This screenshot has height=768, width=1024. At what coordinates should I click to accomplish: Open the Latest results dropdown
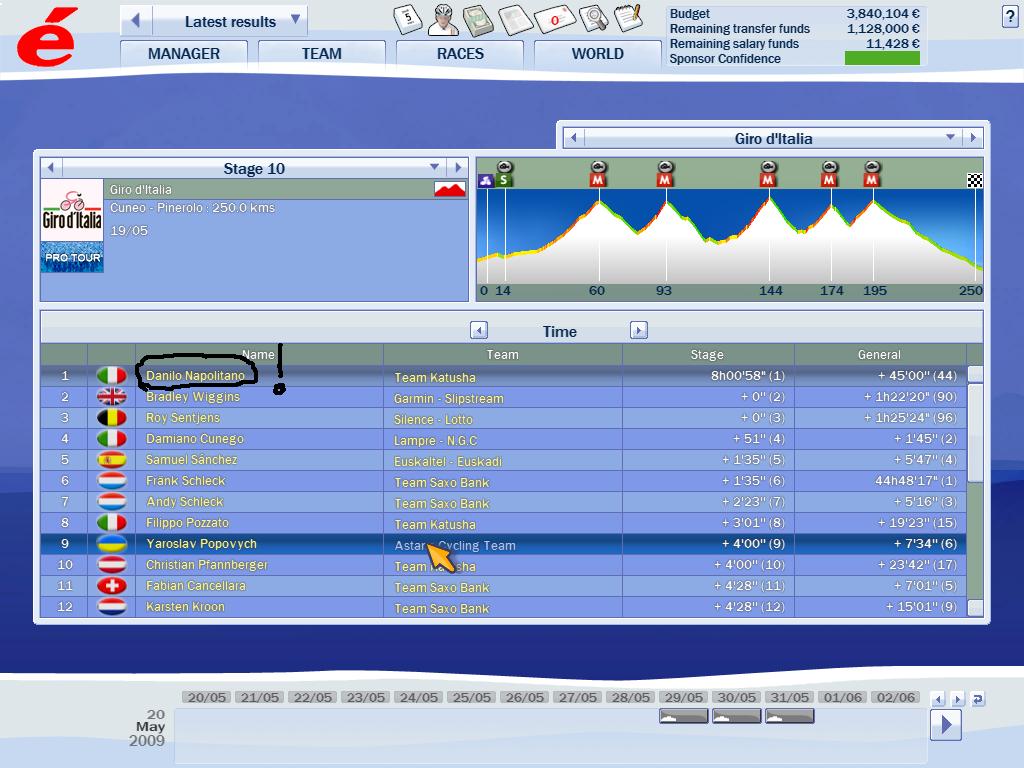[x=295, y=20]
